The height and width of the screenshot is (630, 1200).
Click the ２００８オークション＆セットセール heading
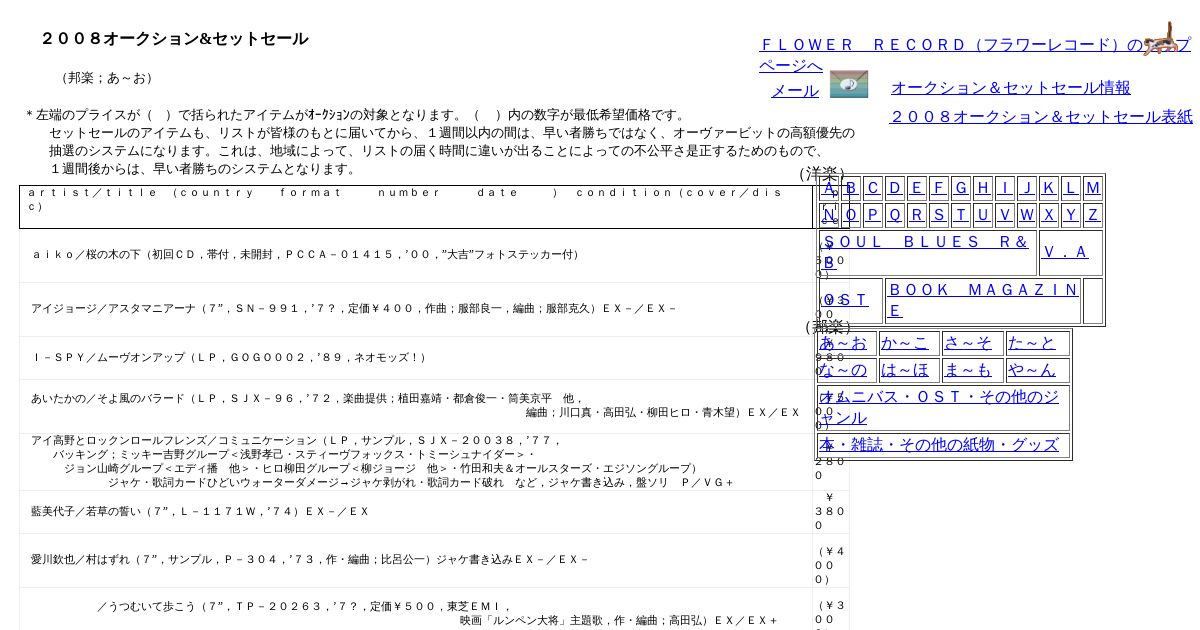click(x=174, y=39)
